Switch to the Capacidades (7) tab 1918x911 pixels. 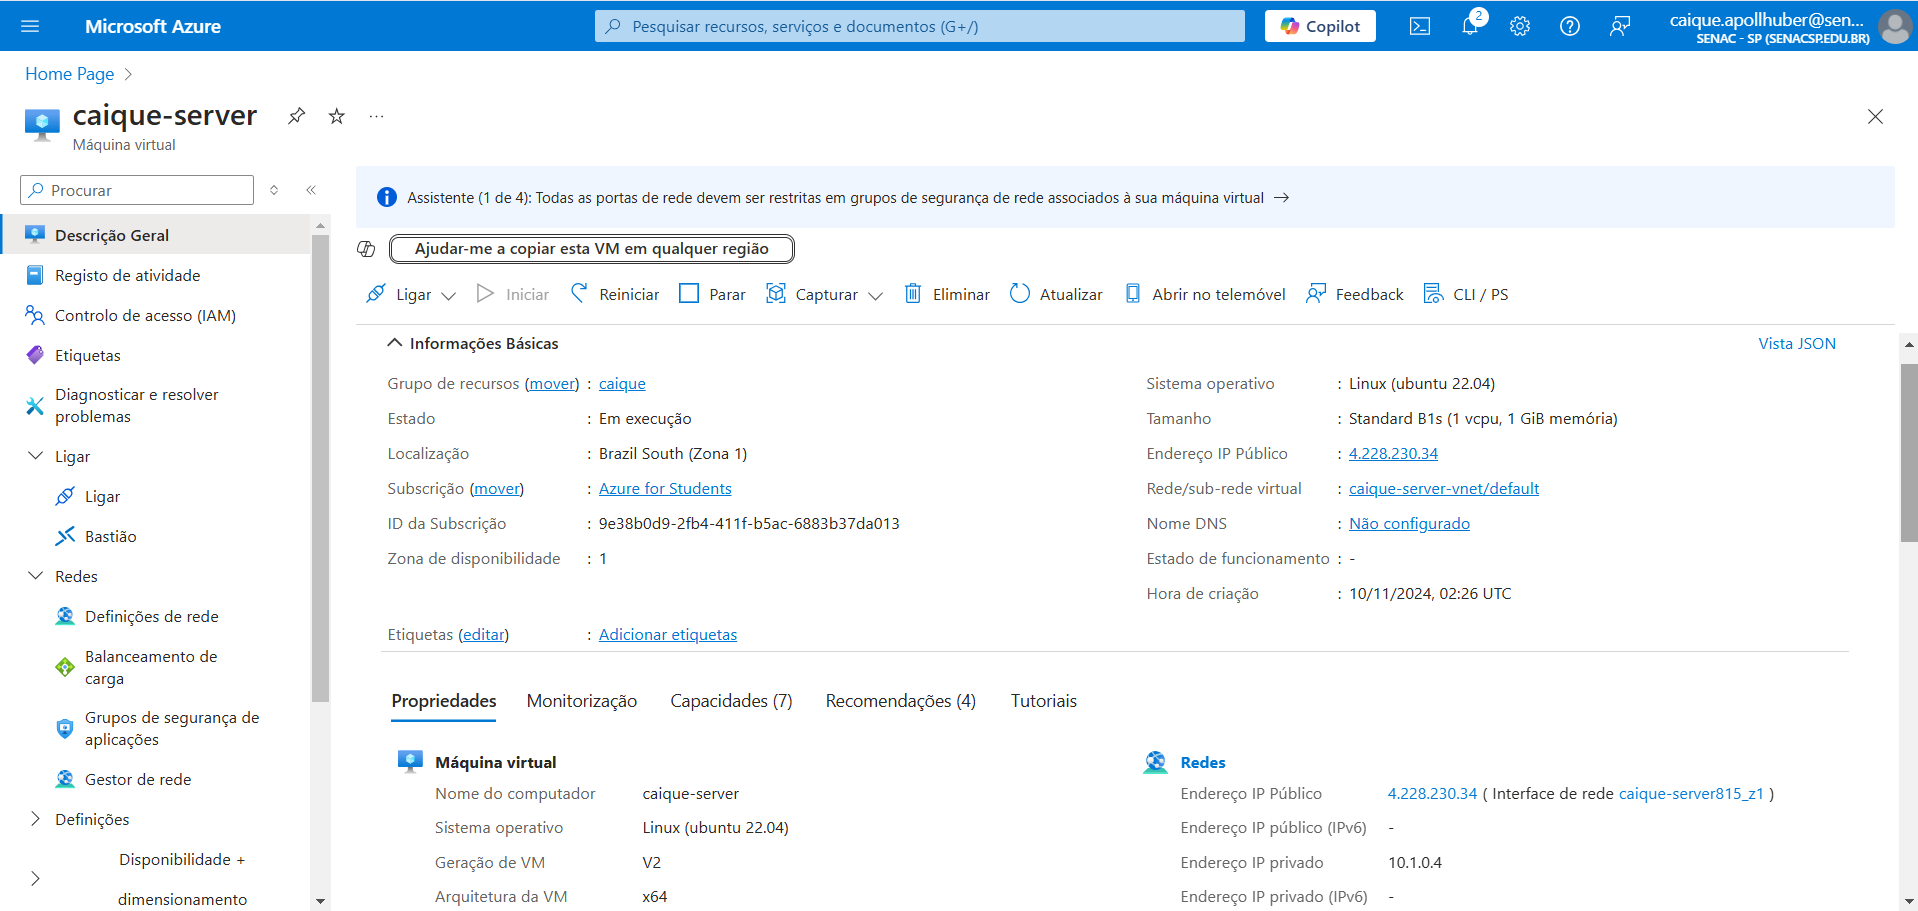click(x=731, y=701)
